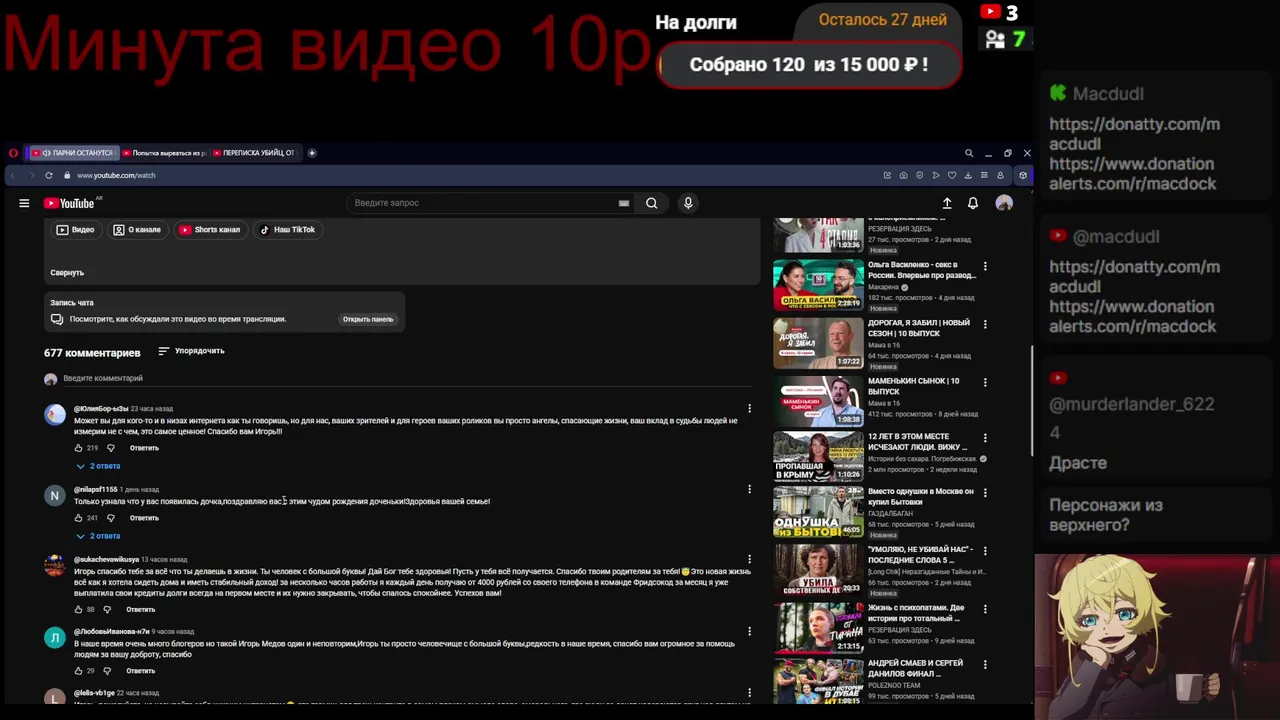Go to the YouTube home logo

tap(70, 203)
